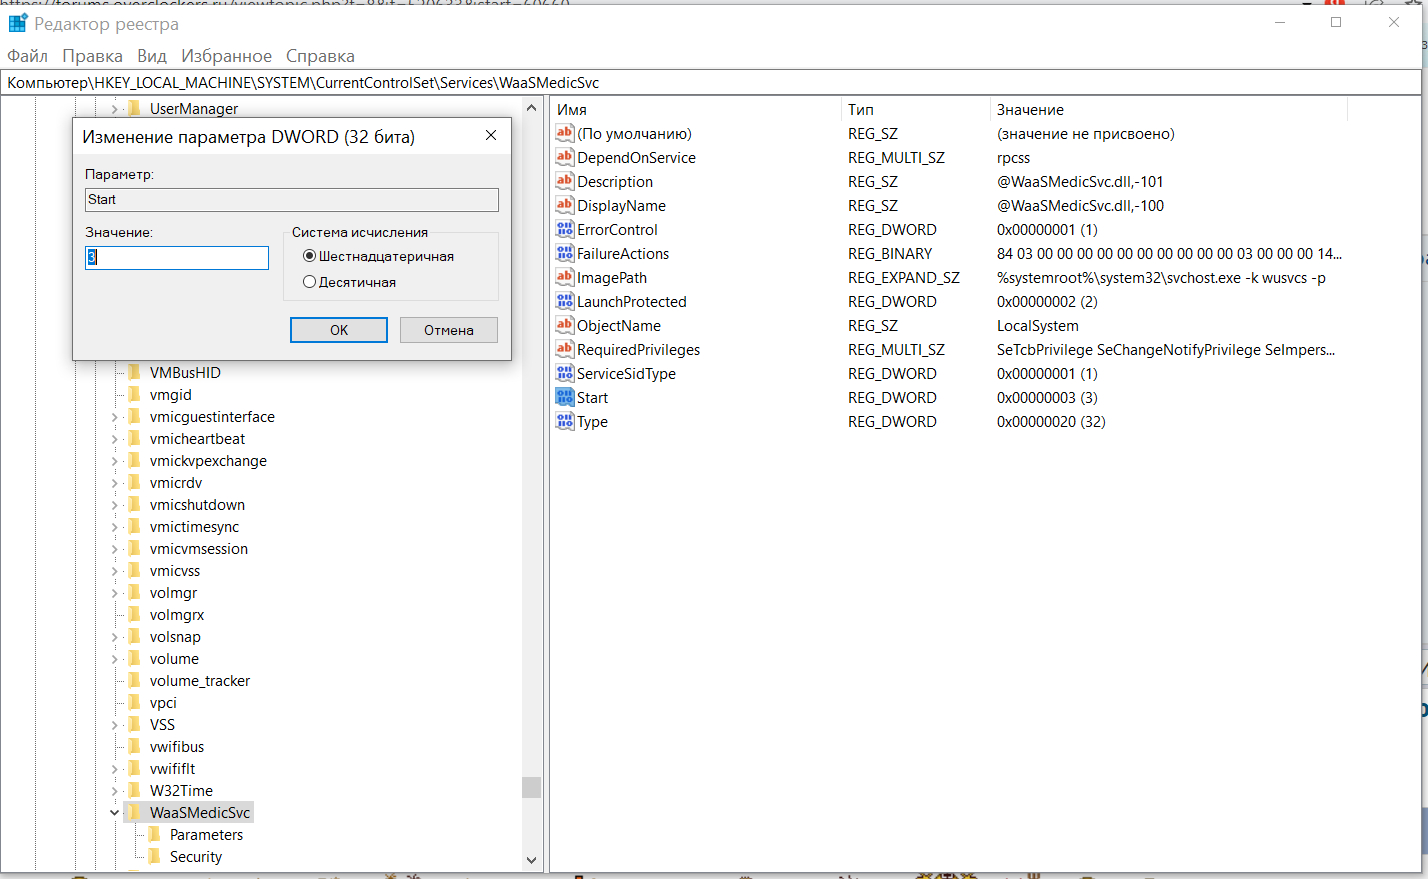
Task: Click the volume_tracker folder icon
Action: click(134, 680)
